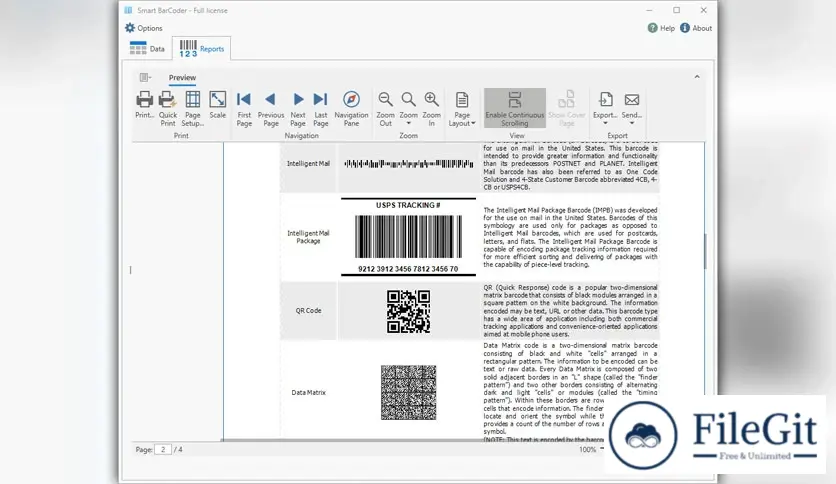
Task: Click the Data Matrix barcode image
Action: (x=408, y=392)
